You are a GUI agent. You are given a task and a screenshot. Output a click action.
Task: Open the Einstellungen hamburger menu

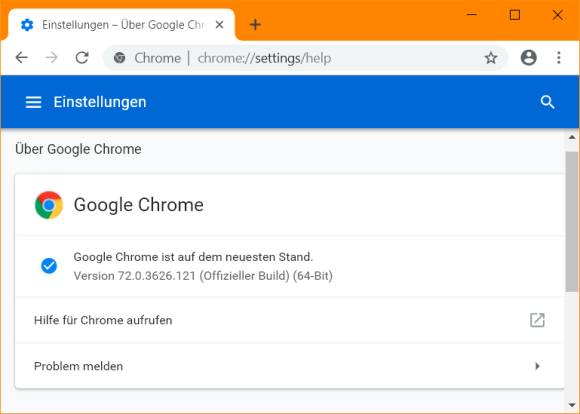[33, 102]
